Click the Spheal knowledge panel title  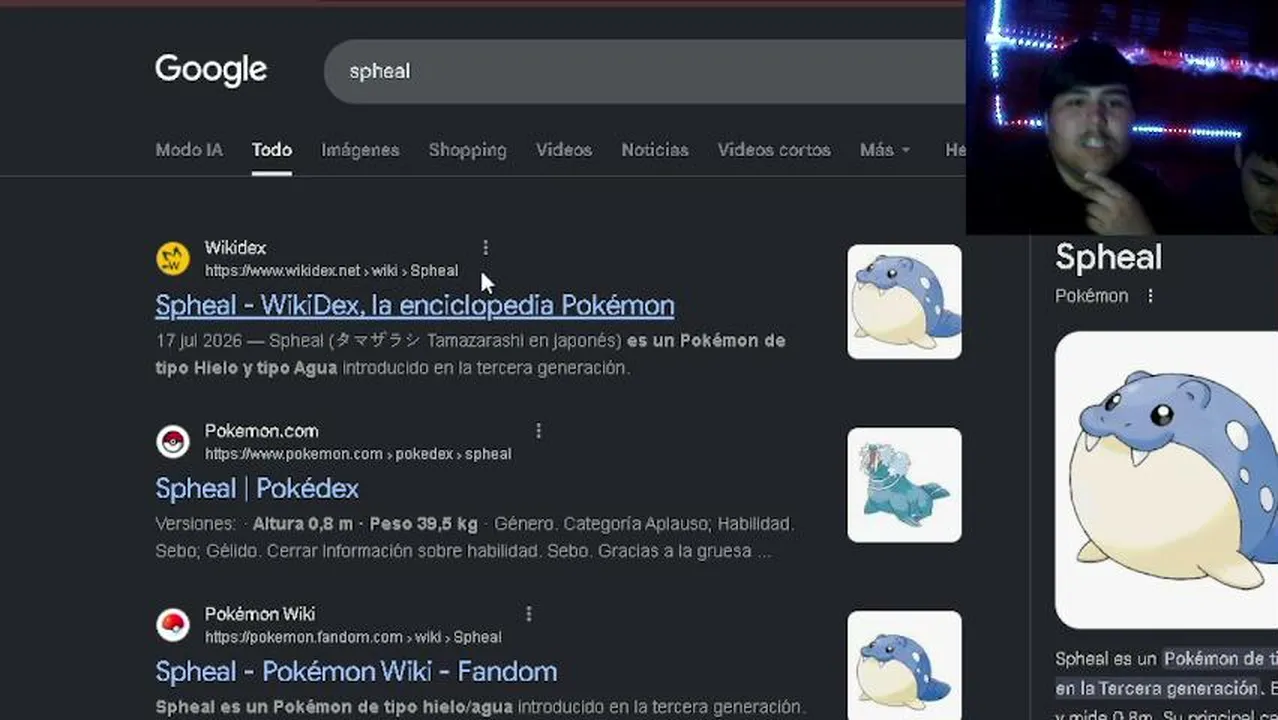point(1108,258)
